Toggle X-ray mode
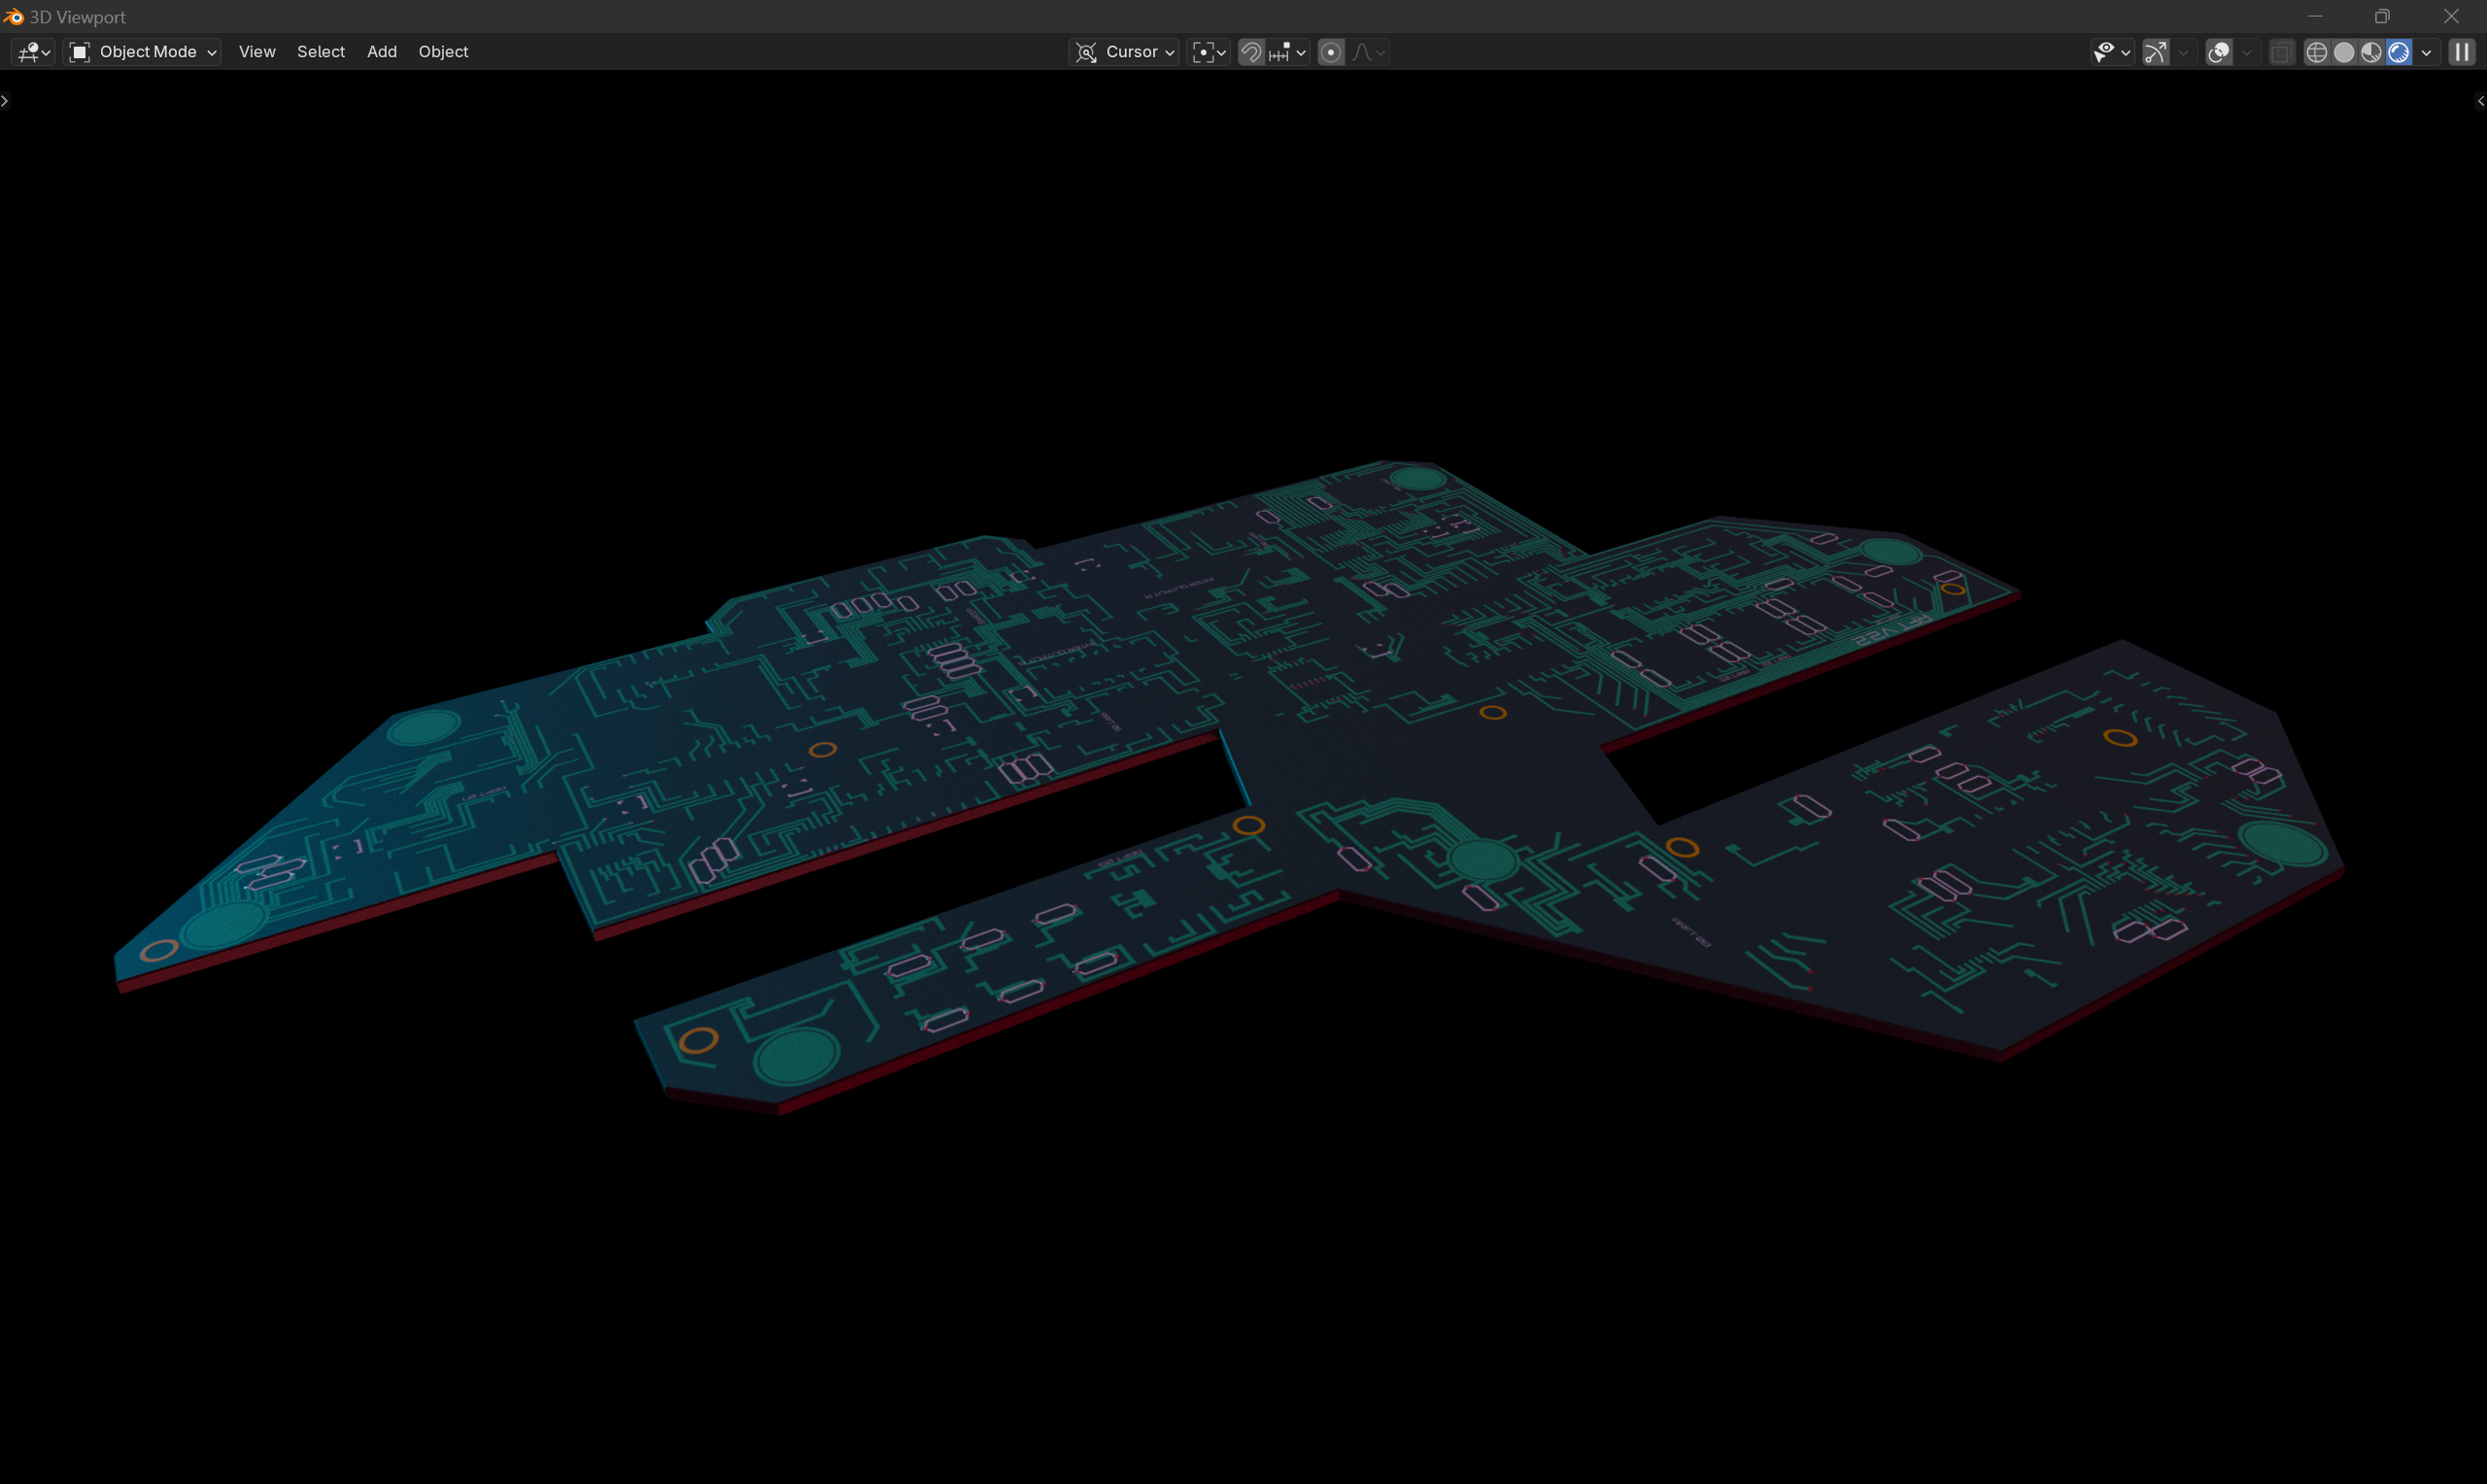 pos(2281,52)
